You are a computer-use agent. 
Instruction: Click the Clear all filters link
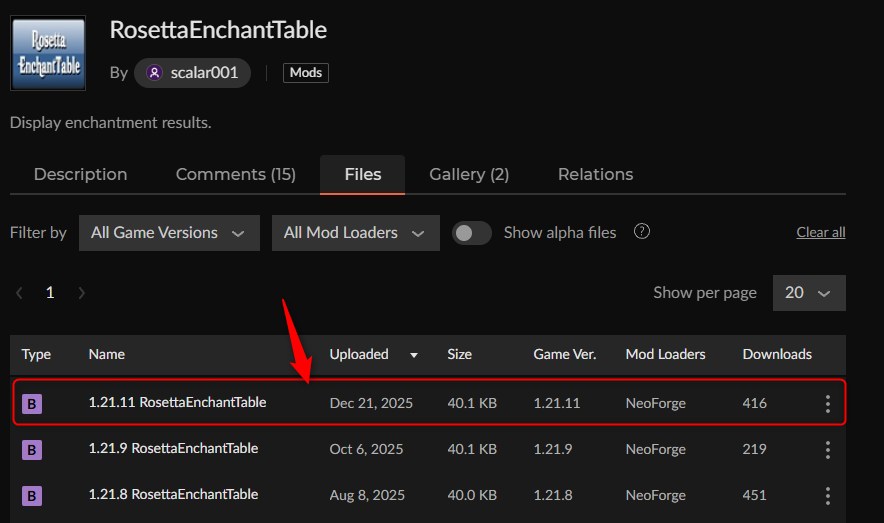(820, 233)
